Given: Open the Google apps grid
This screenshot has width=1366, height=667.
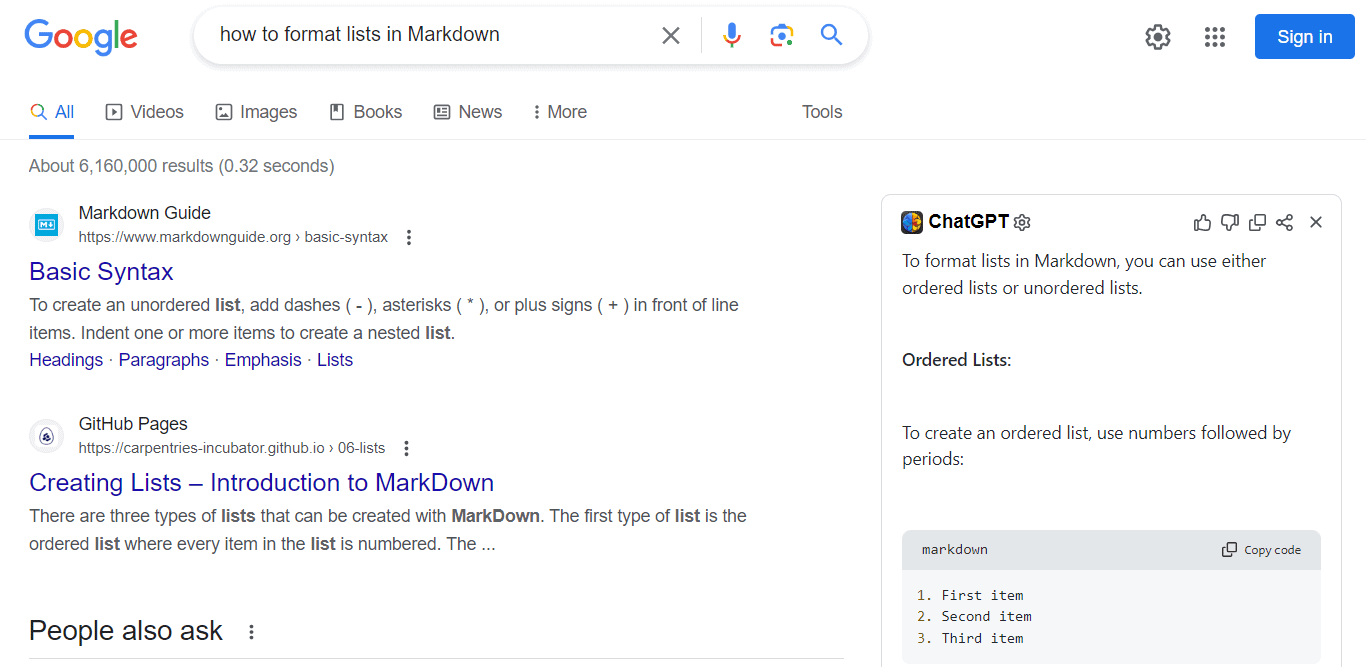Looking at the screenshot, I should pyautogui.click(x=1215, y=37).
